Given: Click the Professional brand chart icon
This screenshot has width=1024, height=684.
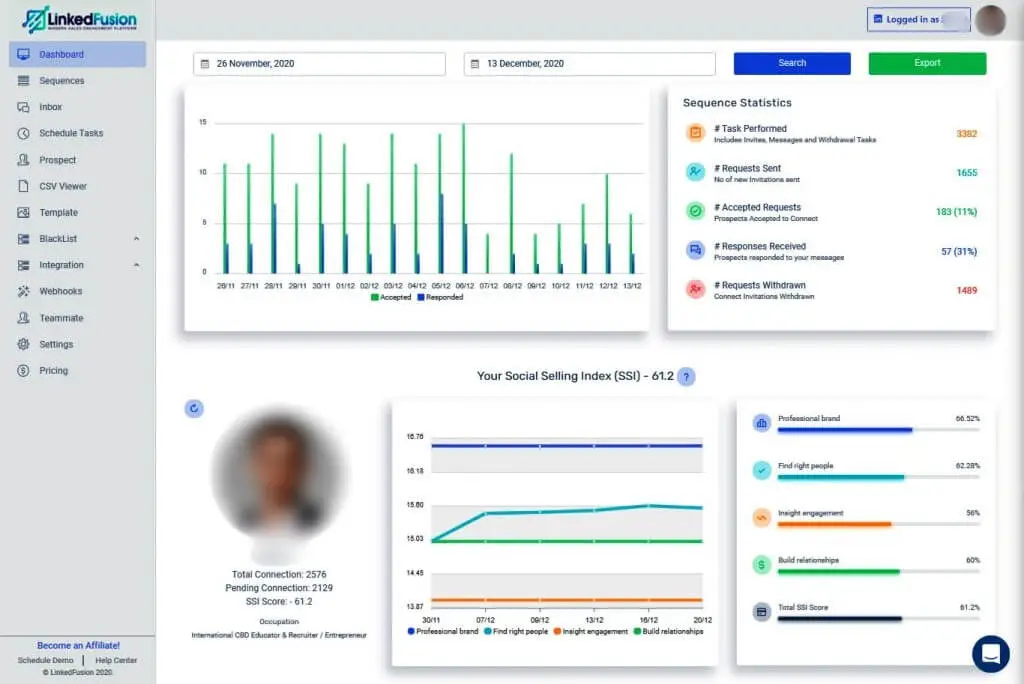Looking at the screenshot, I should tap(761, 423).
